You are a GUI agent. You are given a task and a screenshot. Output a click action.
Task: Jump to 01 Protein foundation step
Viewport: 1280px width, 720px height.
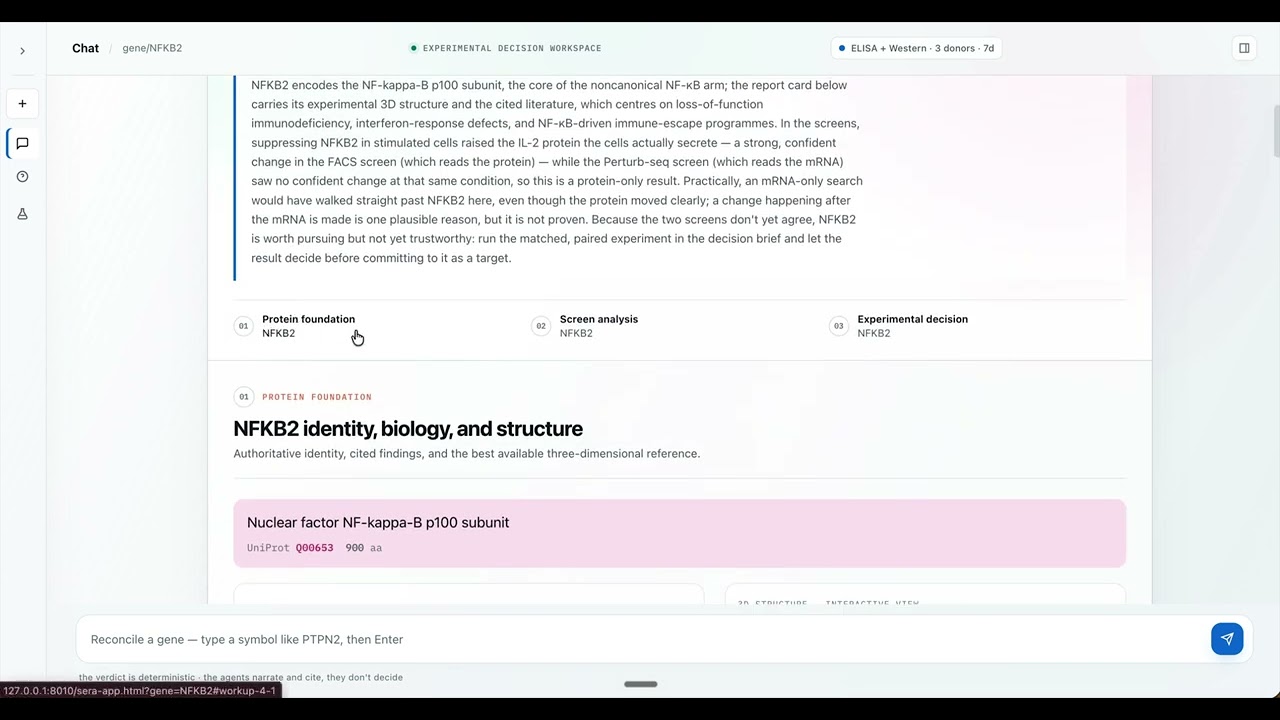(296, 326)
